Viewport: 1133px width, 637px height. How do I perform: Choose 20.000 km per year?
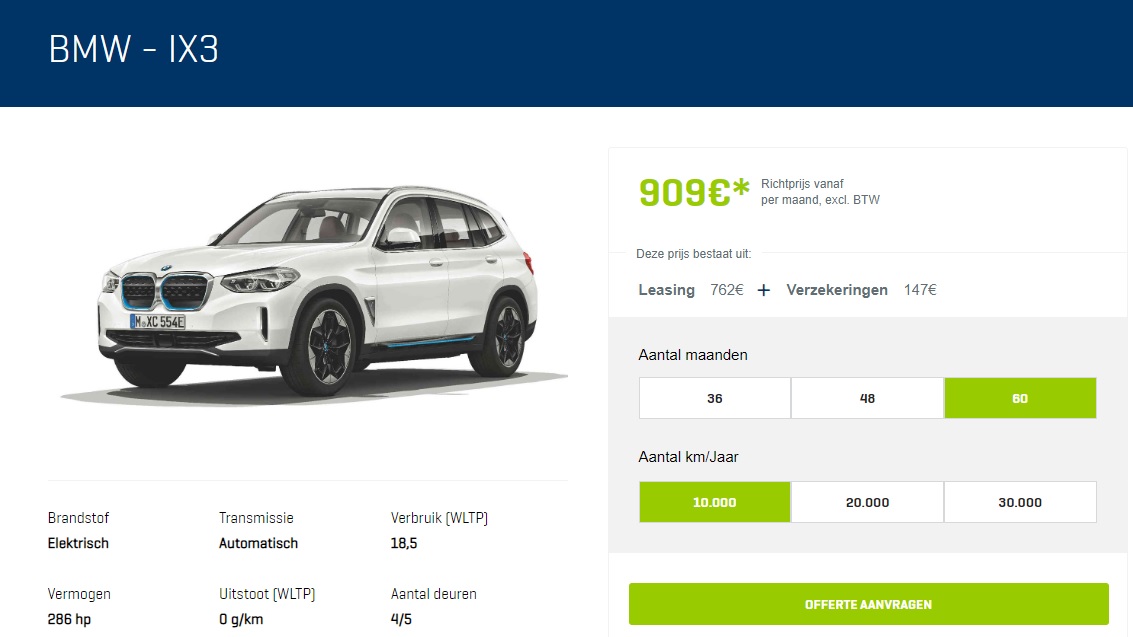pos(867,502)
